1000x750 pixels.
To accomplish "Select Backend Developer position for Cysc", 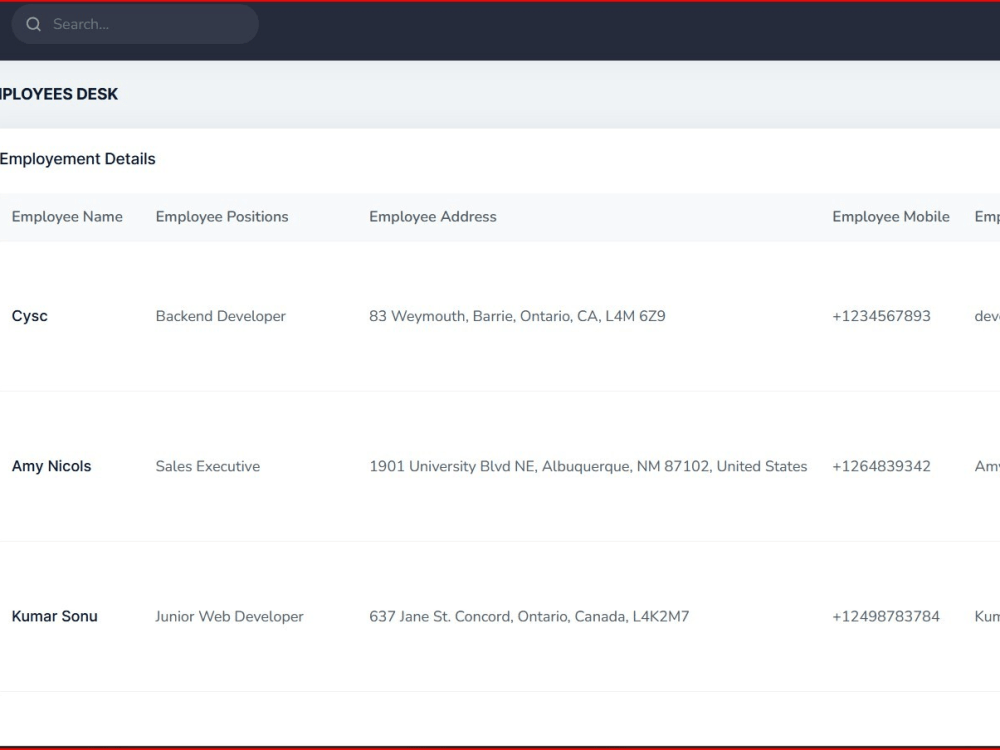I will [220, 316].
